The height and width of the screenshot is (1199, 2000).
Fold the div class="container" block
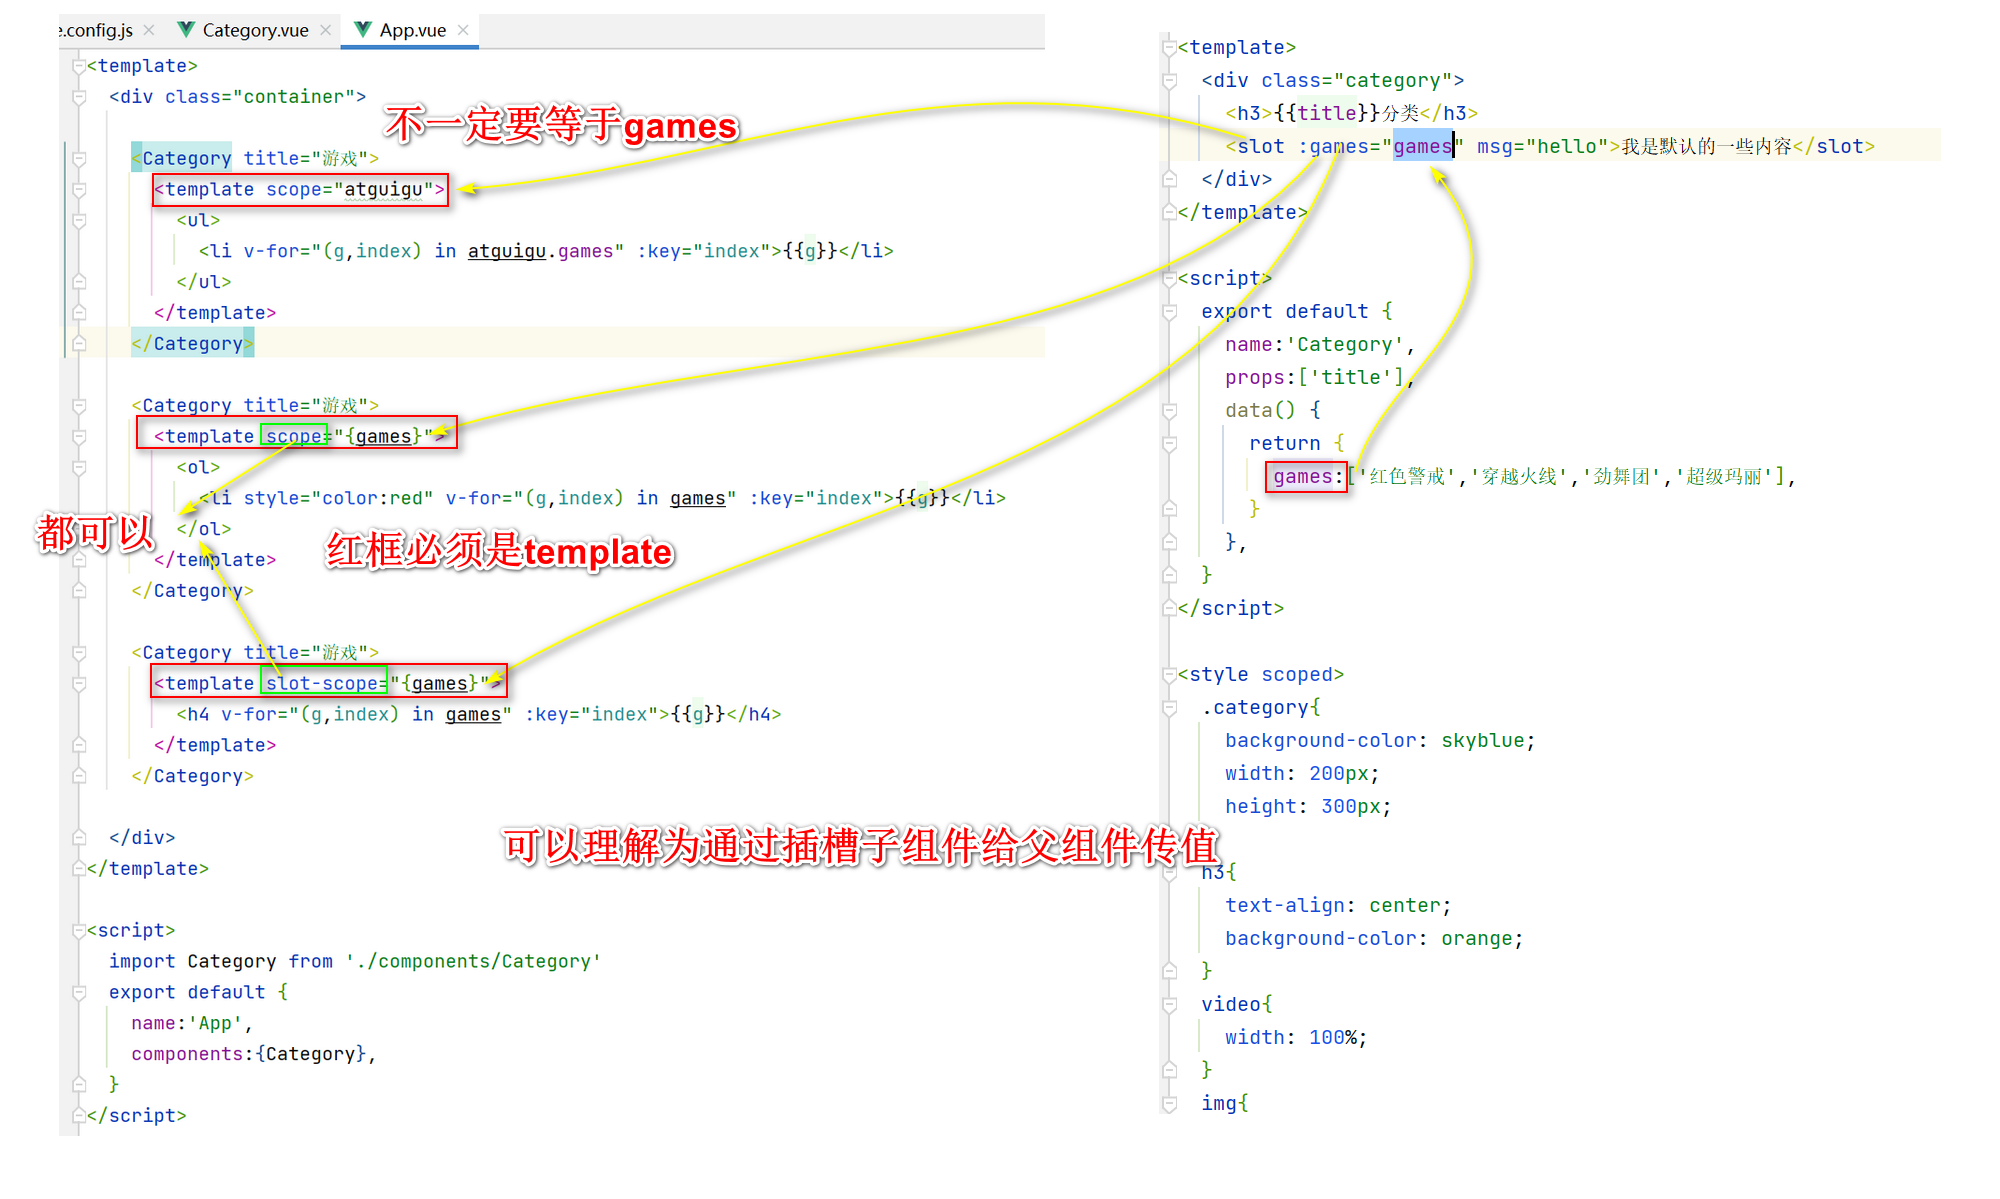(78, 97)
